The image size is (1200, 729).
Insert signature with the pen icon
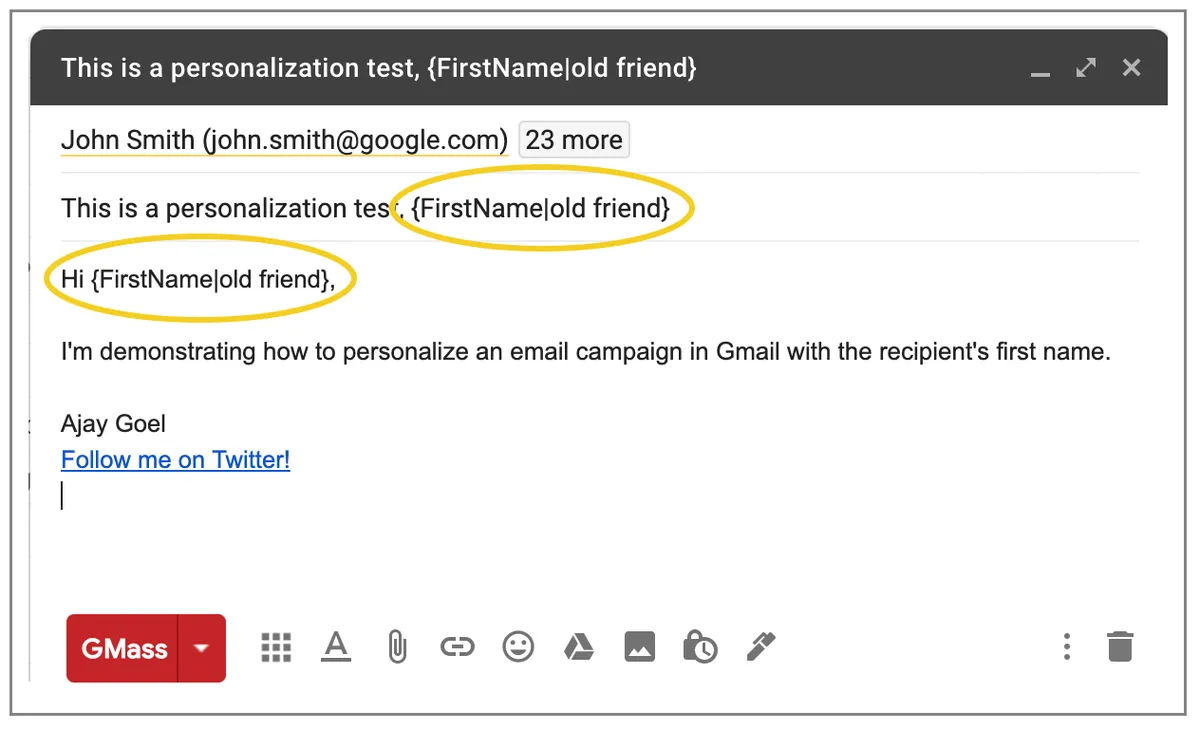(760, 648)
